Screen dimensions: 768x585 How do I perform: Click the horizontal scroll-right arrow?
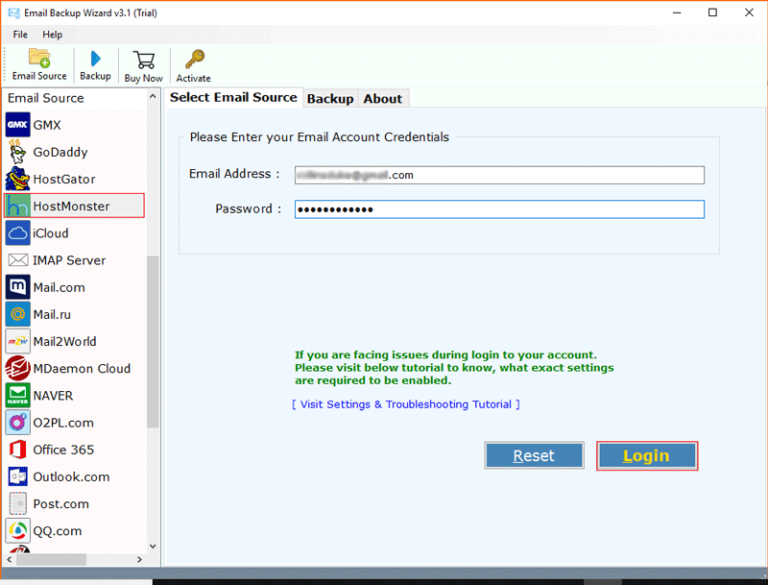point(140,559)
